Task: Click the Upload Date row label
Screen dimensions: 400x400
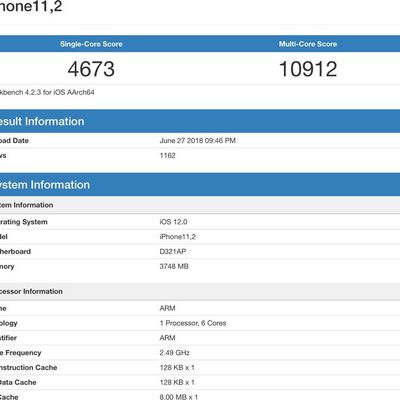Action: [x=14, y=141]
